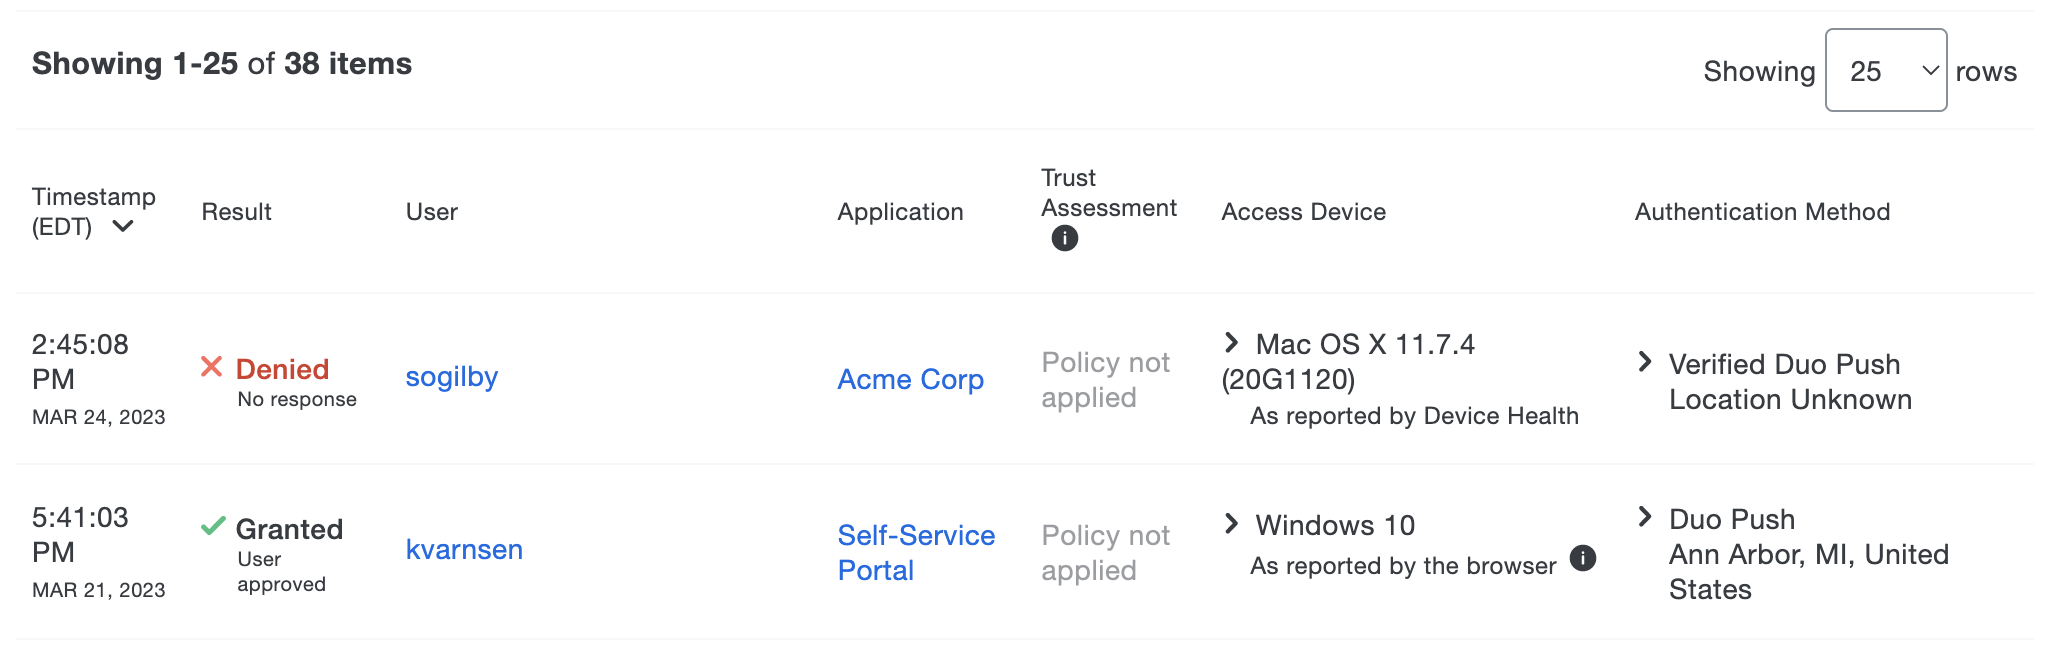Image resolution: width=2060 pixels, height=666 pixels.
Task: Click the "Showing 1-25 of 38 items" text
Action: click(x=222, y=62)
